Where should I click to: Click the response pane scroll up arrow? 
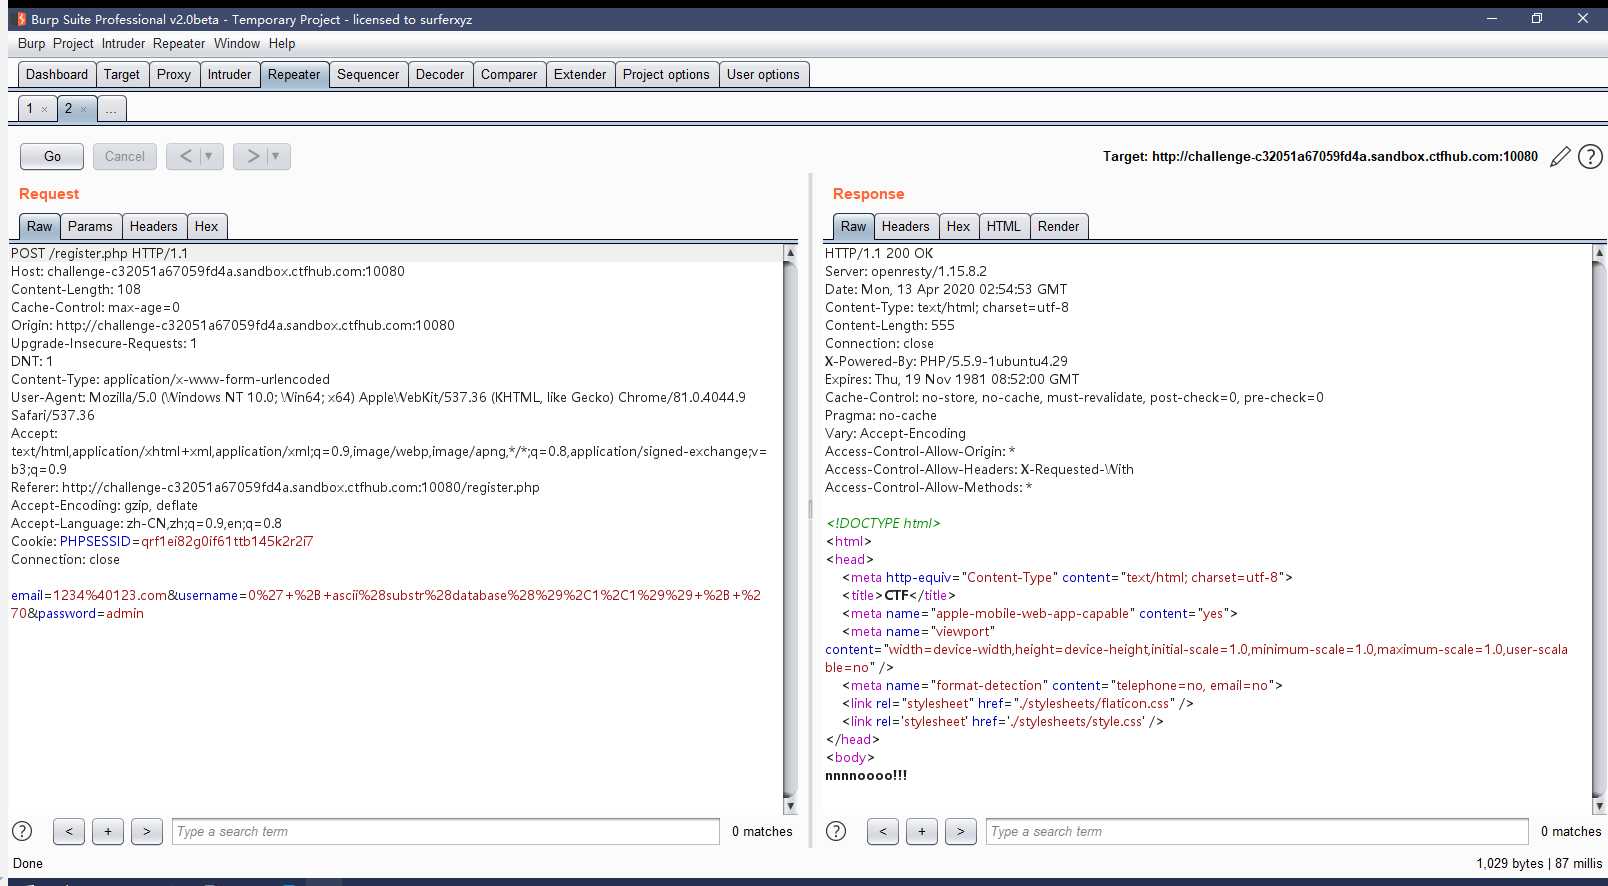point(1598,253)
